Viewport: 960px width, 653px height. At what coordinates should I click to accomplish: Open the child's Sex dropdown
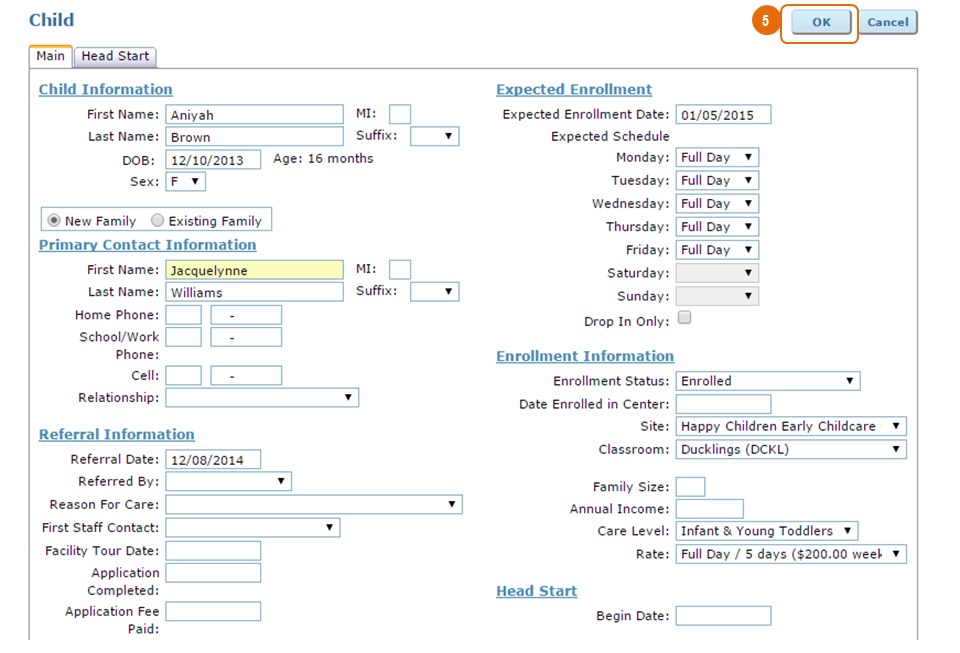click(185, 182)
